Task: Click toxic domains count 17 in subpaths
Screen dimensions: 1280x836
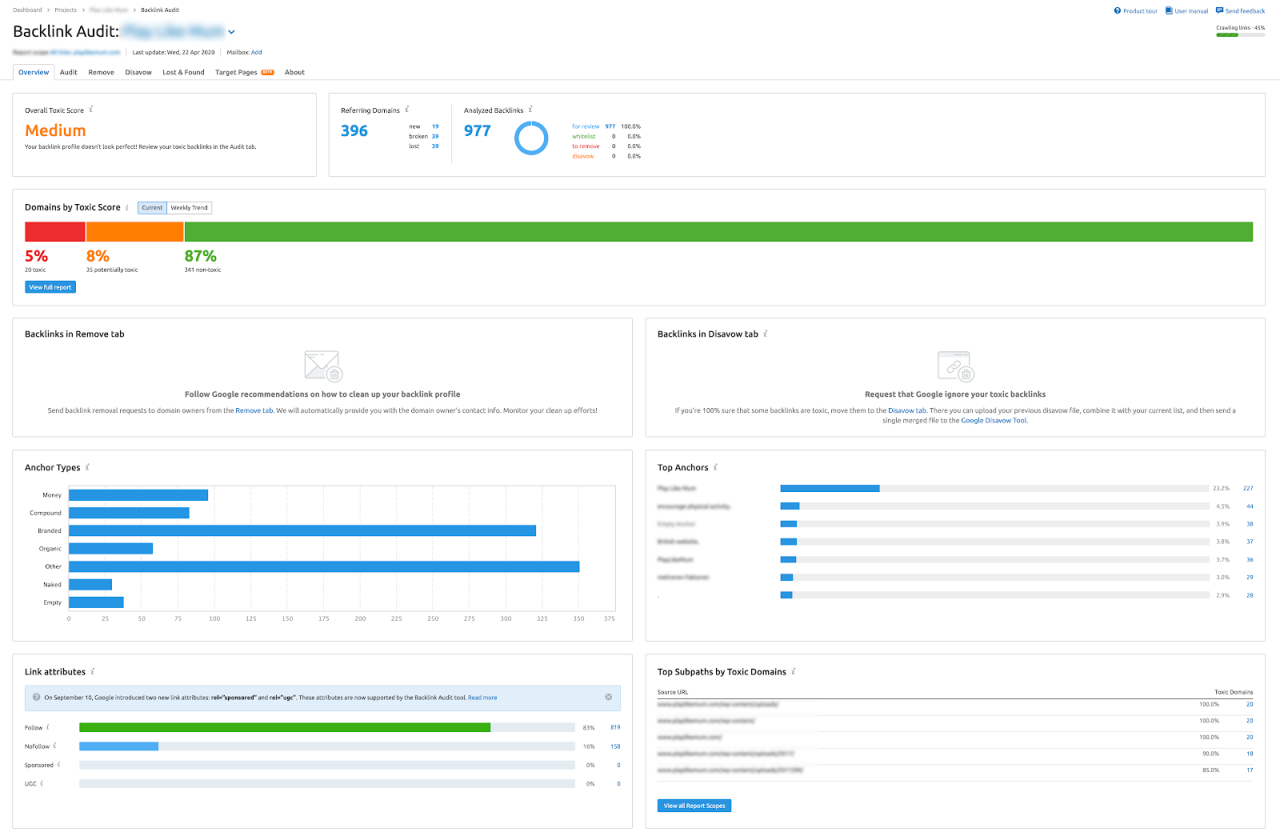Action: point(1250,770)
